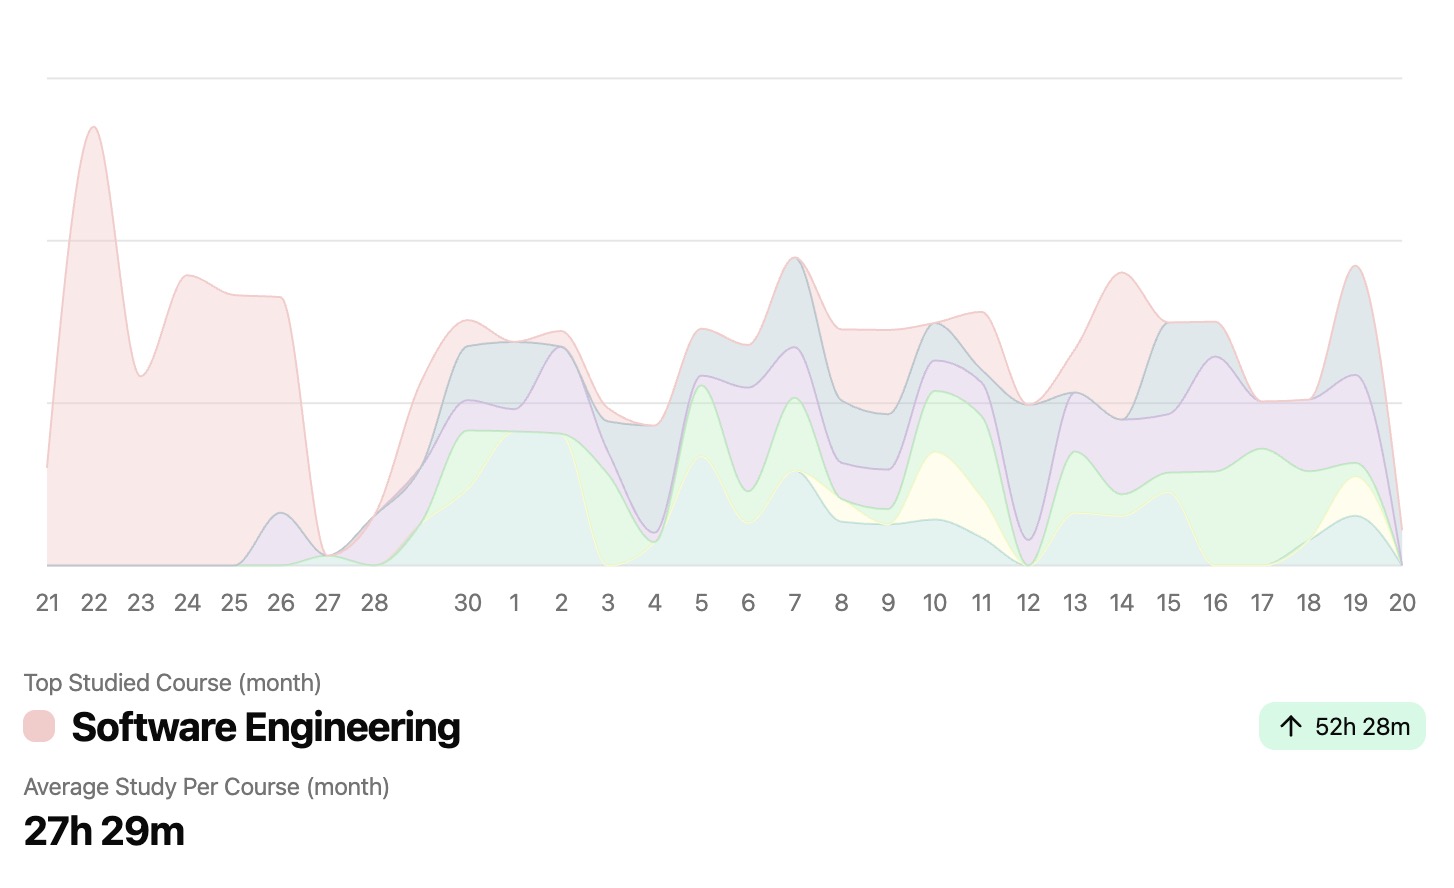Image resolution: width=1454 pixels, height=888 pixels.
Task: Choose day 14 on the x-axis
Action: point(1122,603)
